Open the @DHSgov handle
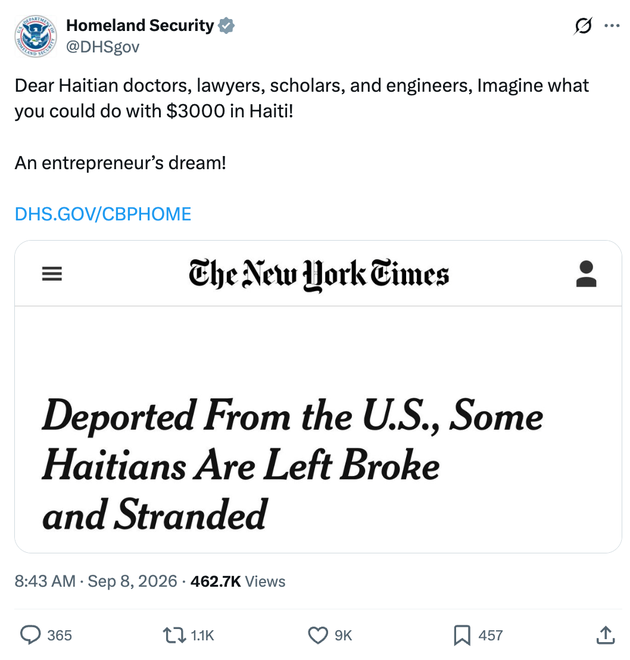Viewport: 630px width, 660px height. pyautogui.click(x=103, y=46)
